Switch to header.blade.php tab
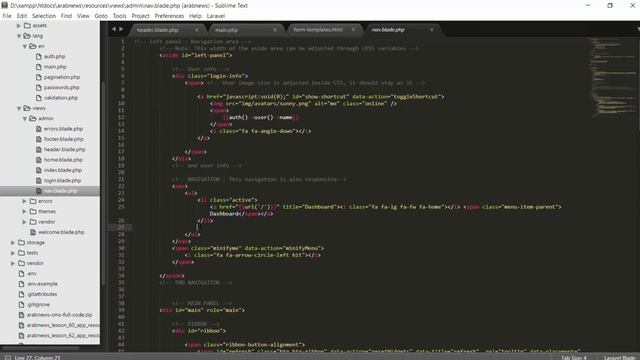This screenshot has height=360, width=640. pos(158,30)
